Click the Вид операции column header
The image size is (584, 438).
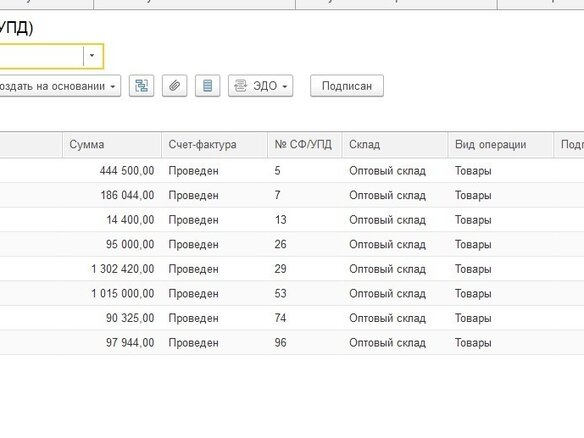point(501,145)
